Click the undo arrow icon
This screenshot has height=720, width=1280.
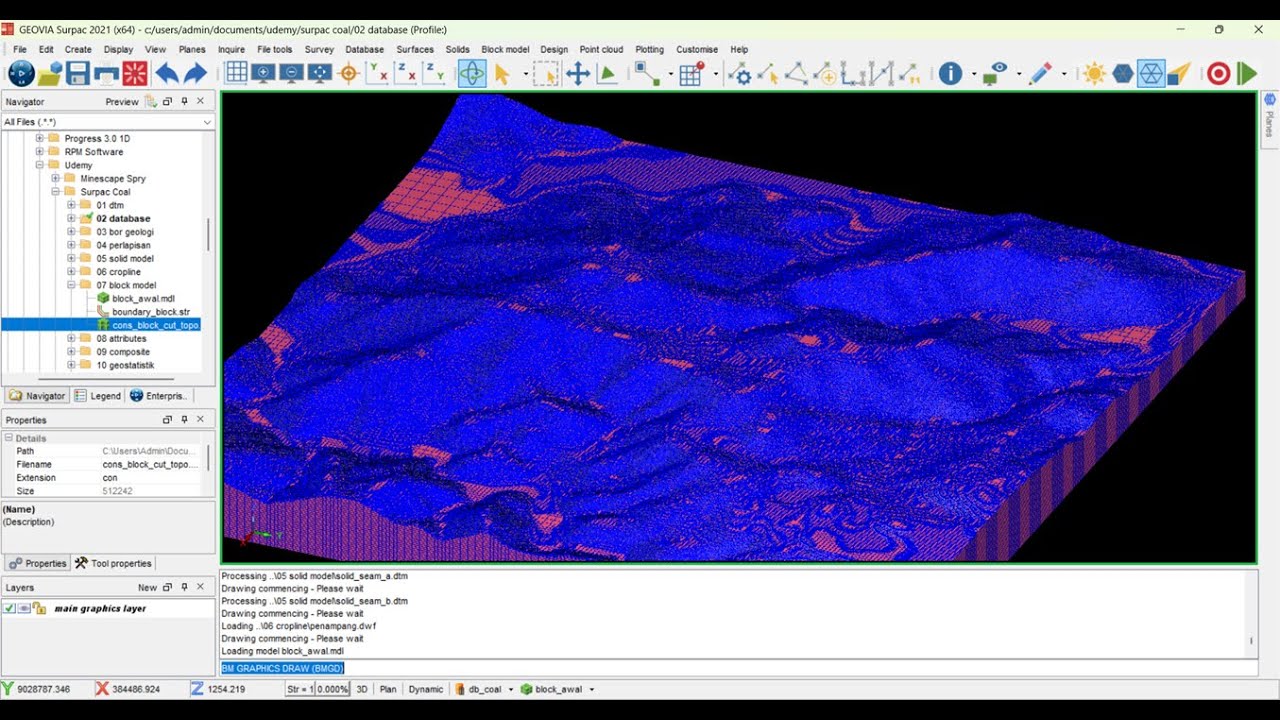(166, 73)
